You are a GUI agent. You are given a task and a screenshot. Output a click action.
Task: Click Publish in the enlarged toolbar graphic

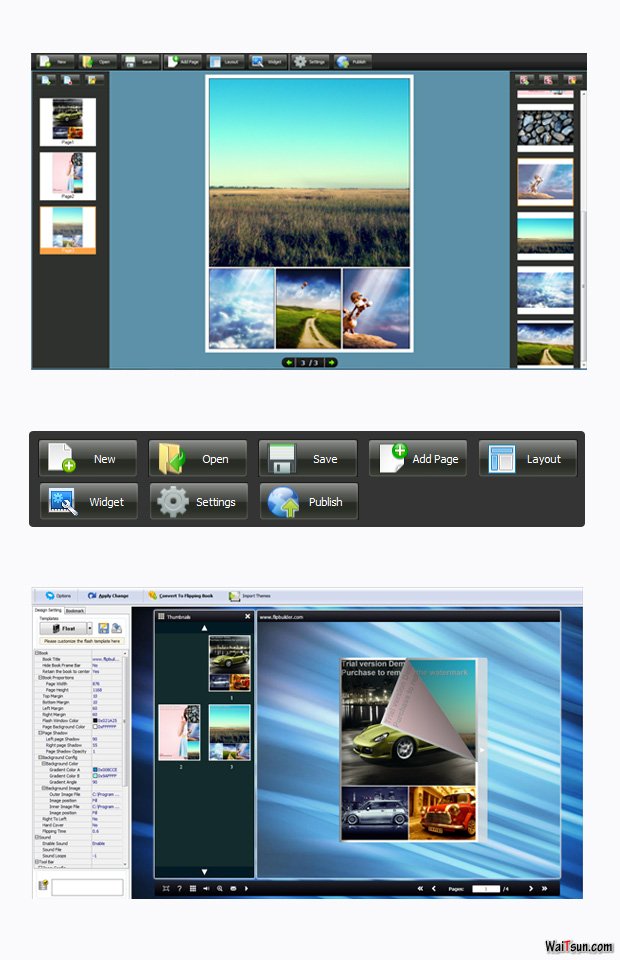click(x=309, y=501)
